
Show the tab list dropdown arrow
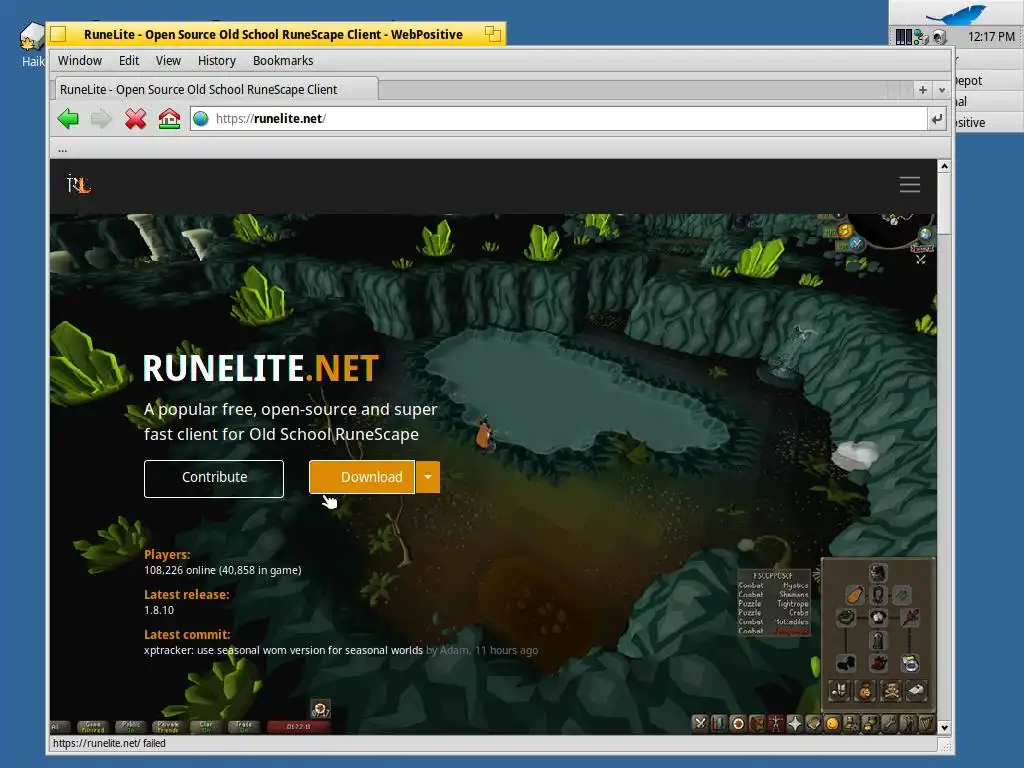(x=942, y=90)
